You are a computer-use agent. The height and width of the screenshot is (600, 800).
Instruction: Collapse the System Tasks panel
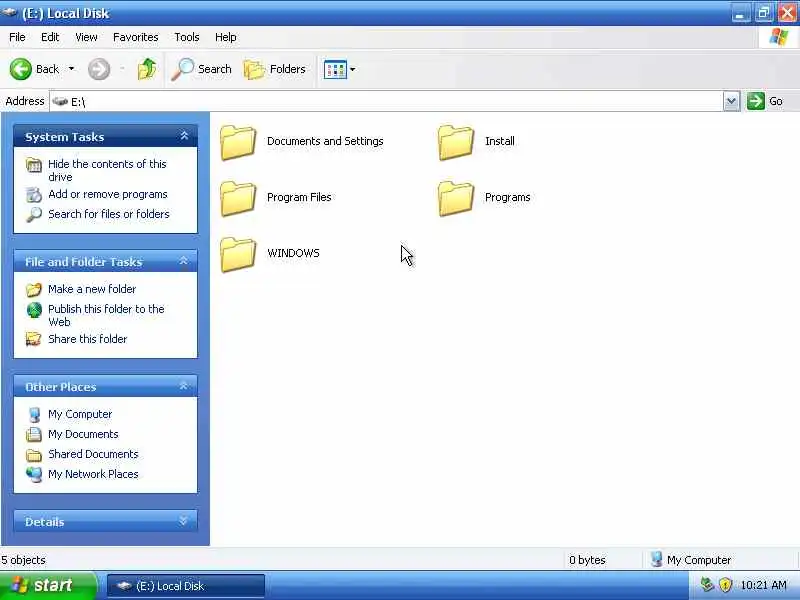[x=184, y=136]
